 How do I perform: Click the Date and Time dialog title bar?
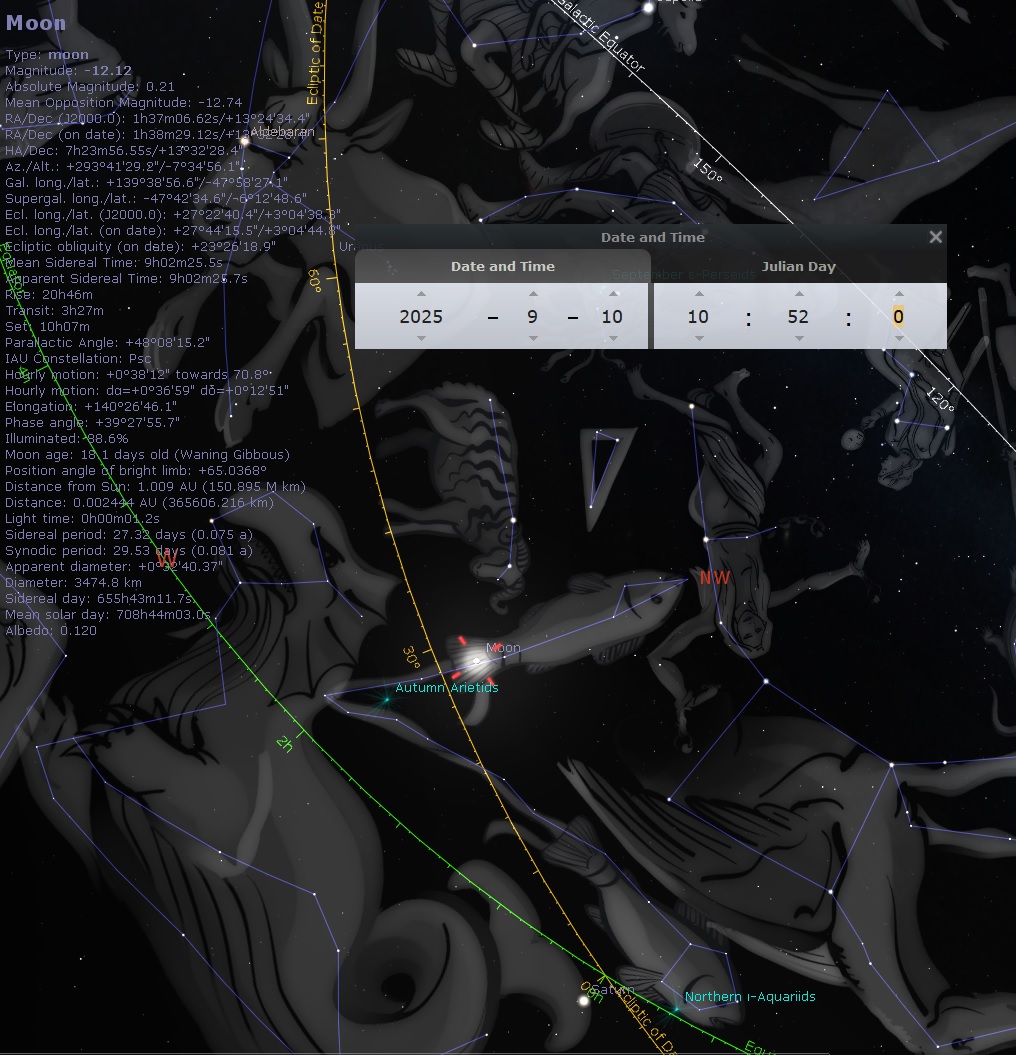(x=651, y=237)
